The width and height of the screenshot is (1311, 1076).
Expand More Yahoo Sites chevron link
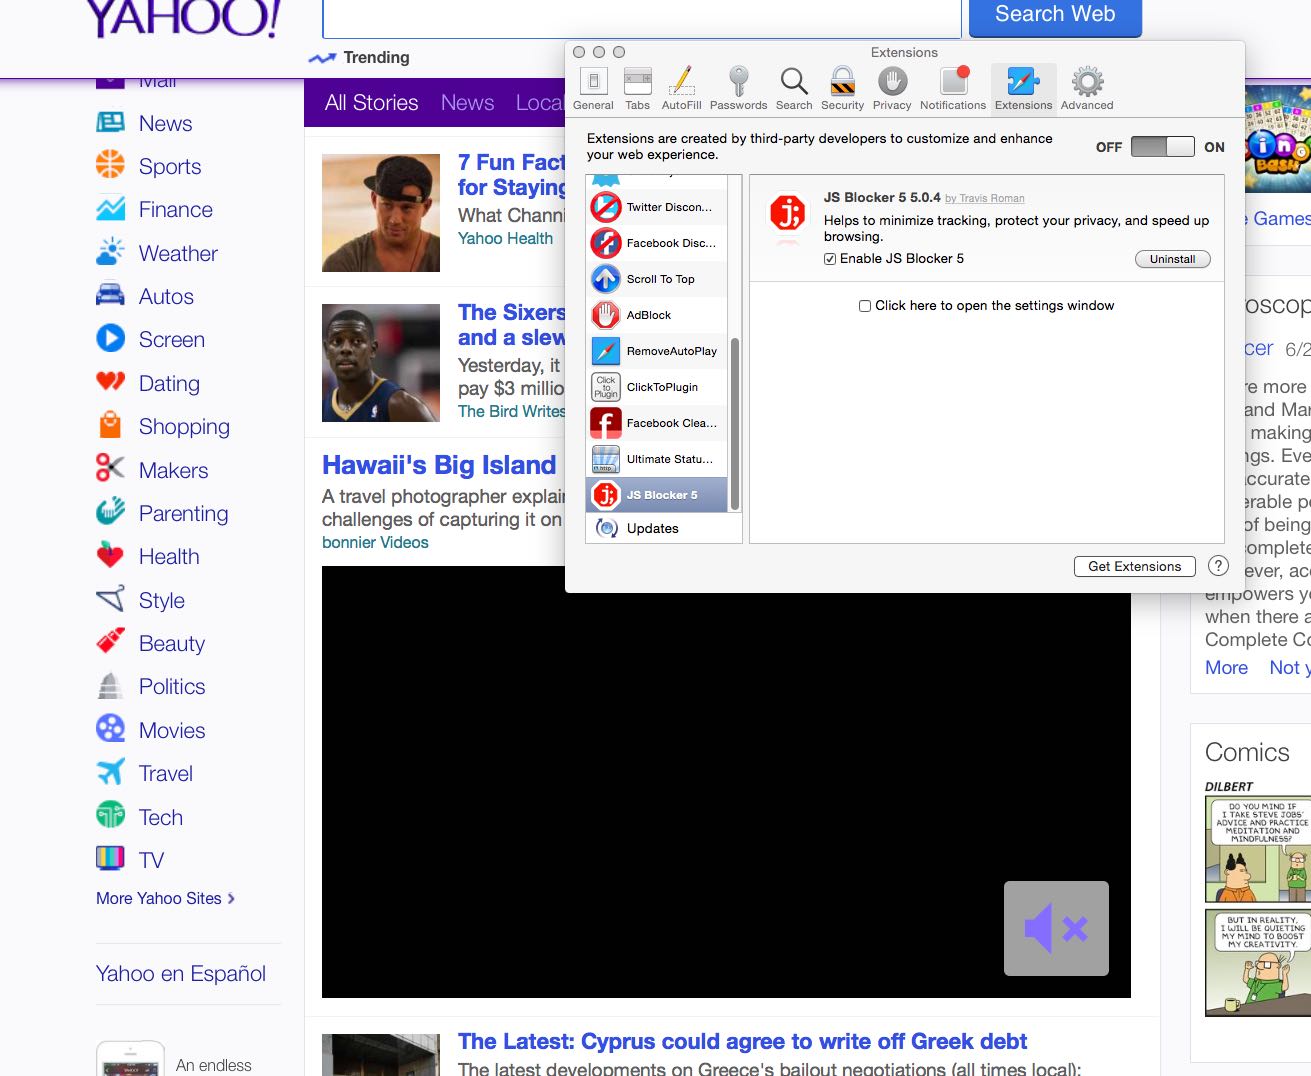click(165, 898)
